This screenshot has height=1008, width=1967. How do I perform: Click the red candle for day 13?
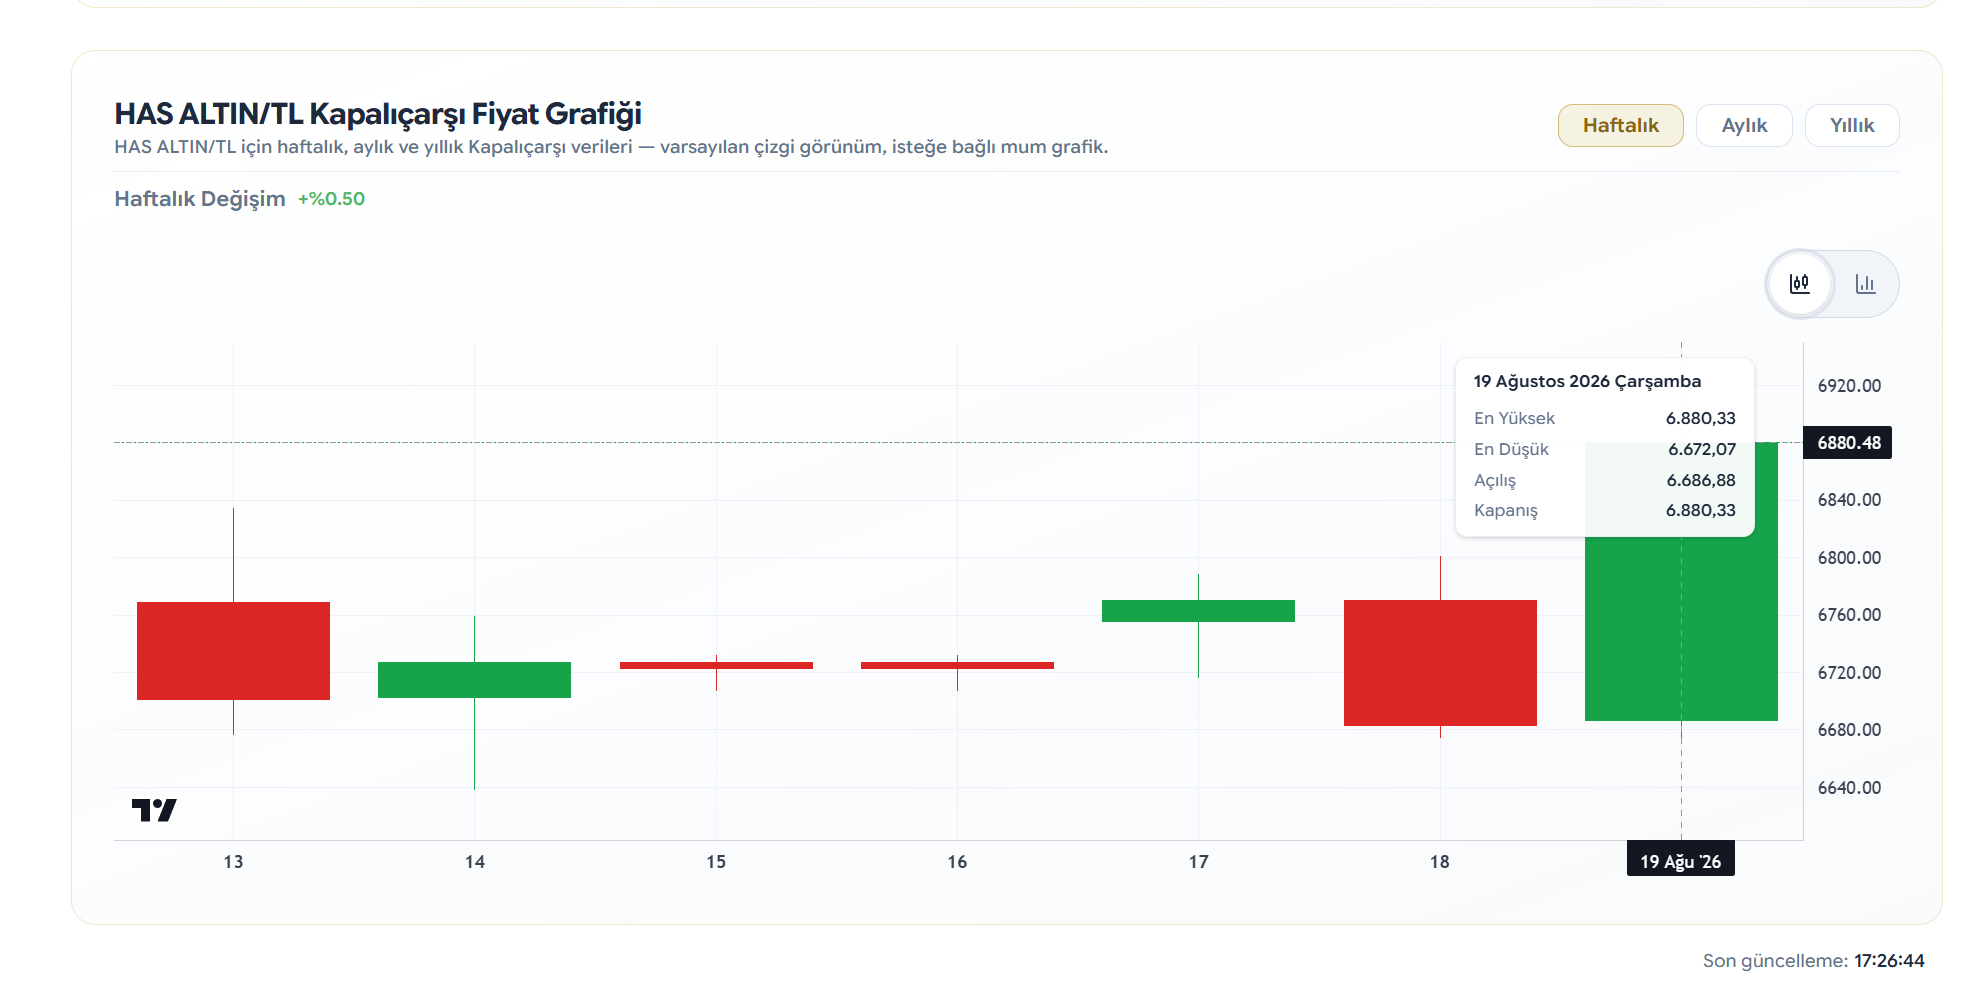point(233,651)
